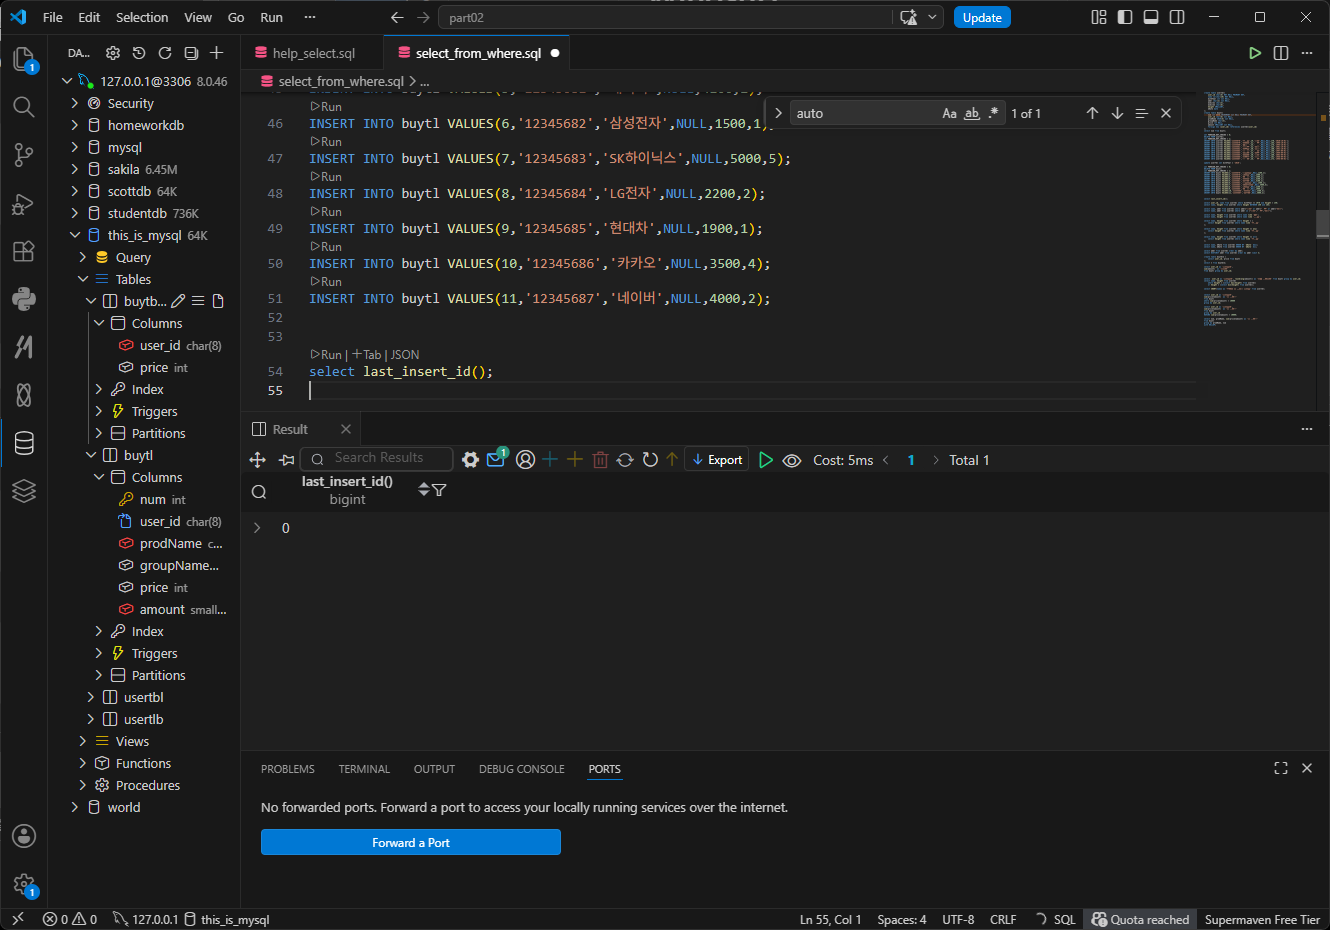Viewport: 1330px width, 930px height.
Task: Run the SQL file with editor play button
Action: 1255,53
